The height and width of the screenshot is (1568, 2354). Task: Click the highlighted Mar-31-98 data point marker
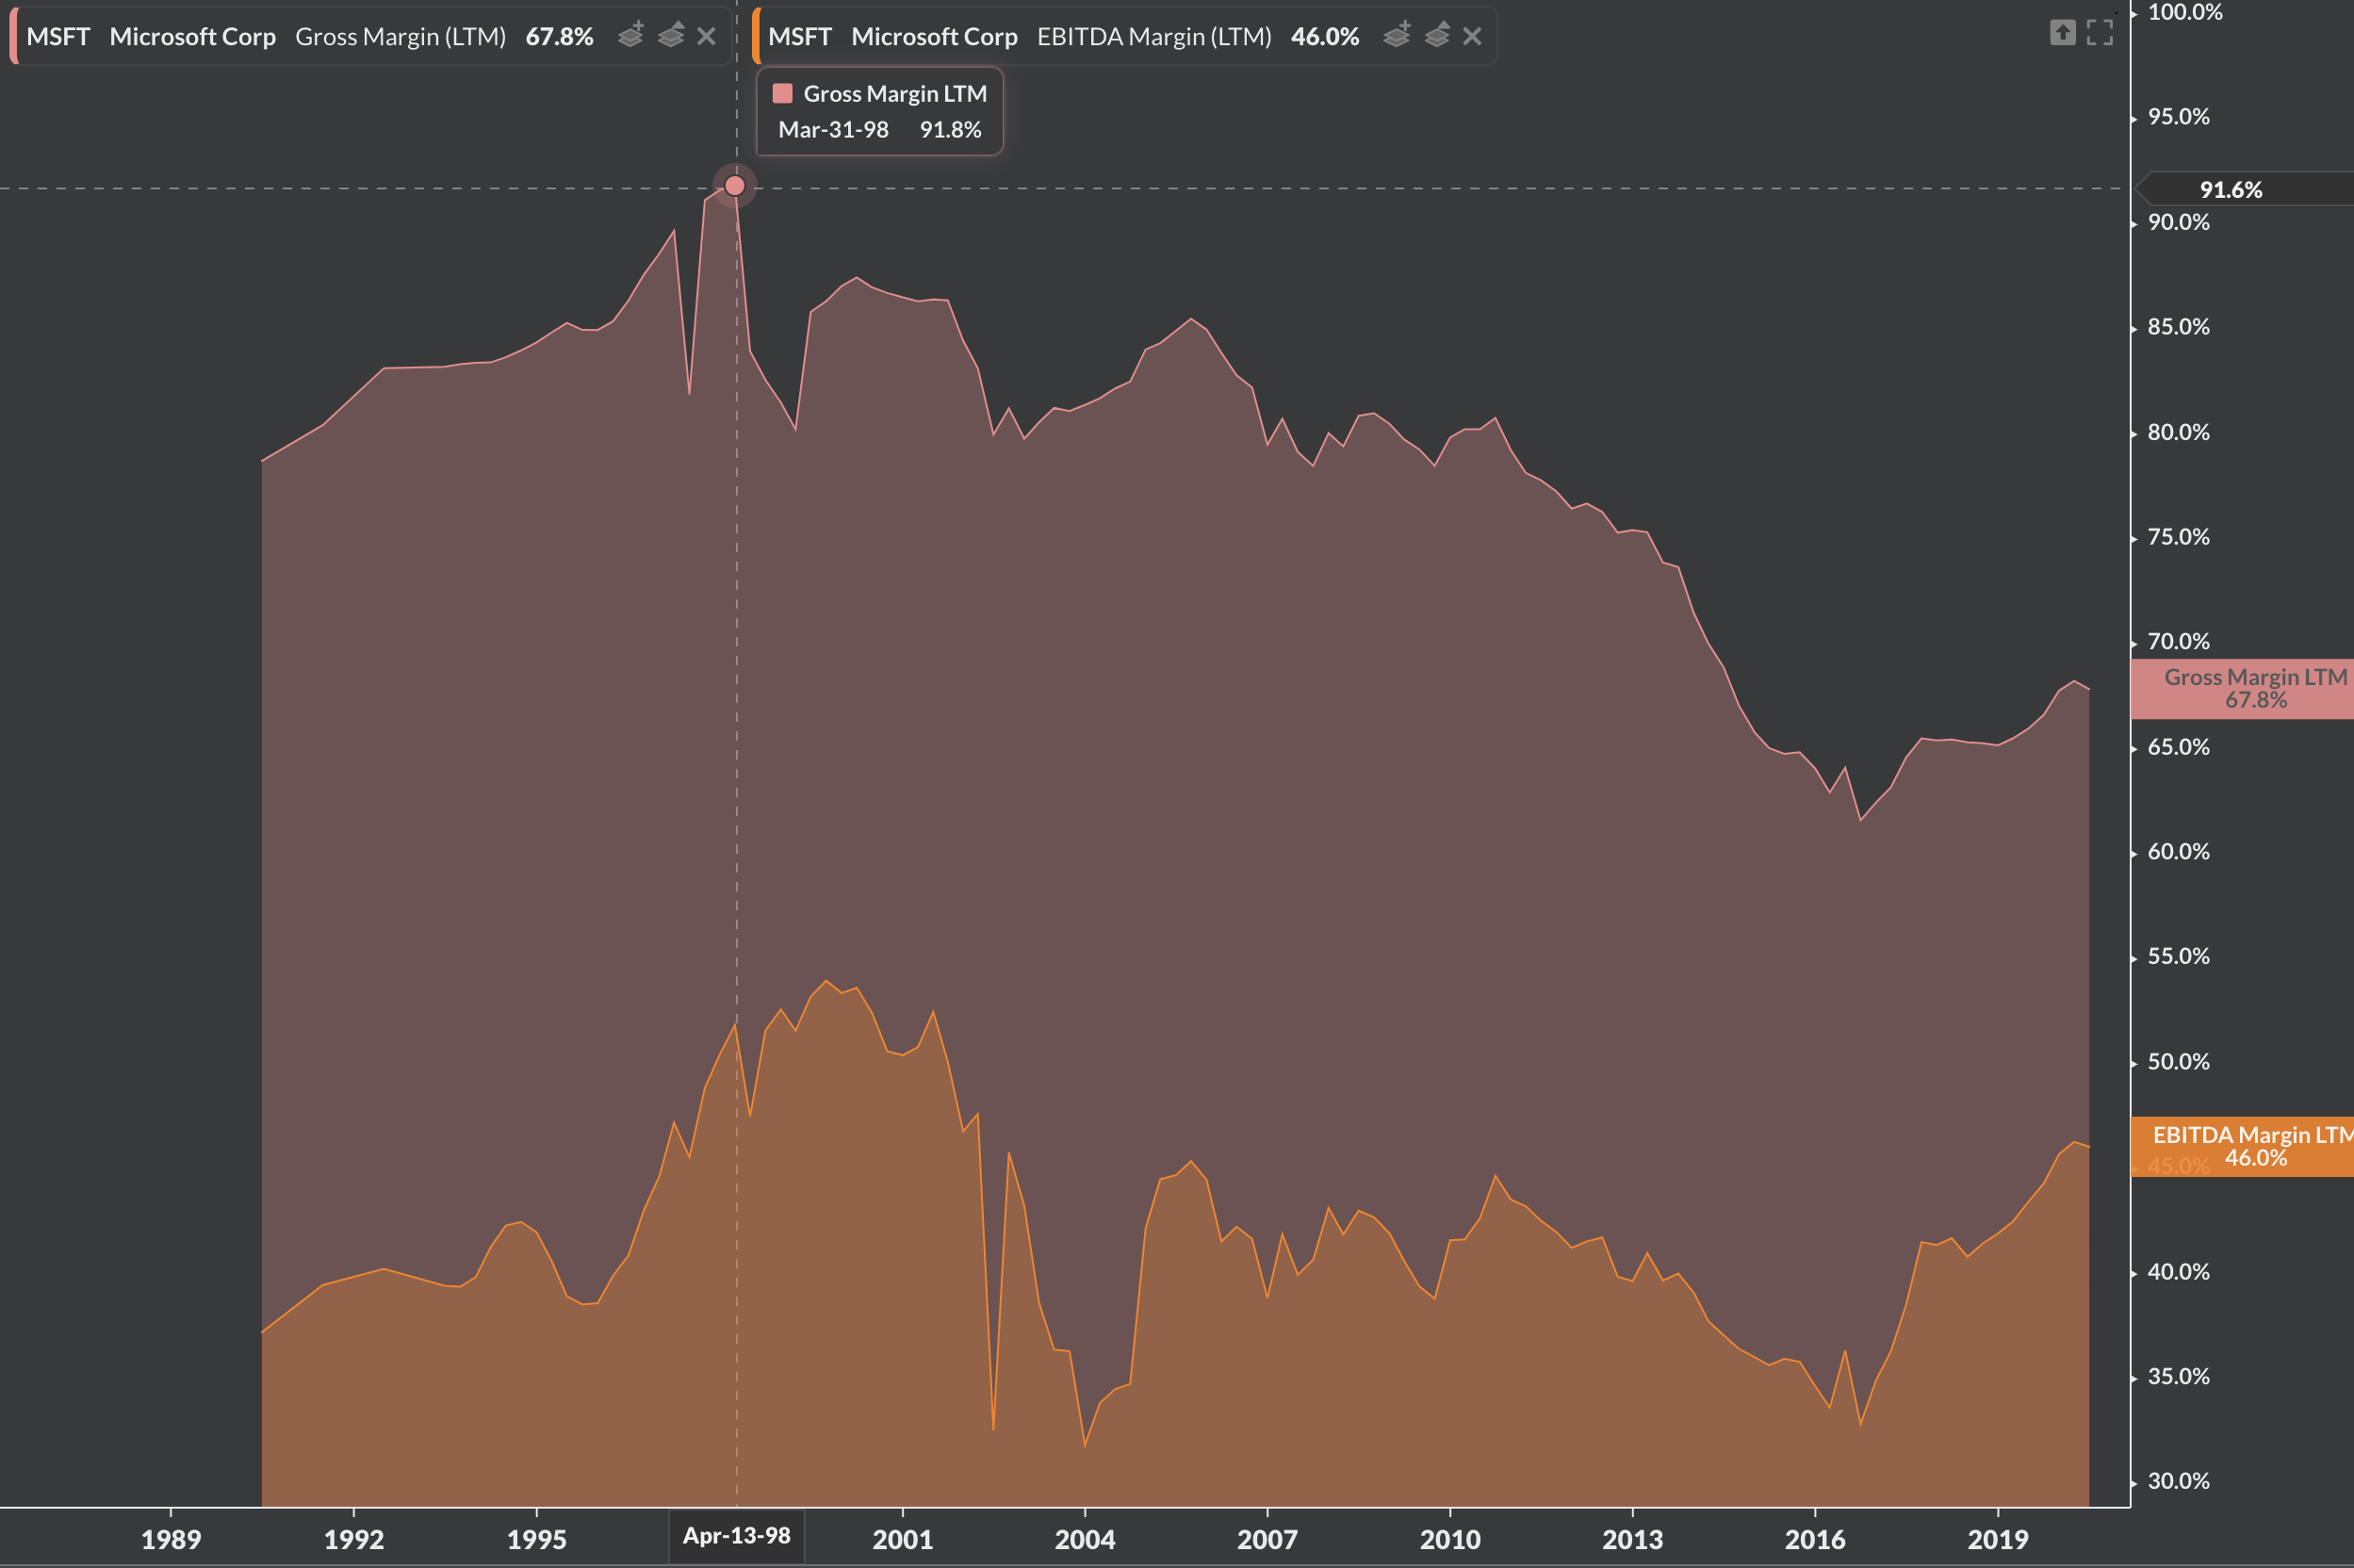pyautogui.click(x=735, y=186)
